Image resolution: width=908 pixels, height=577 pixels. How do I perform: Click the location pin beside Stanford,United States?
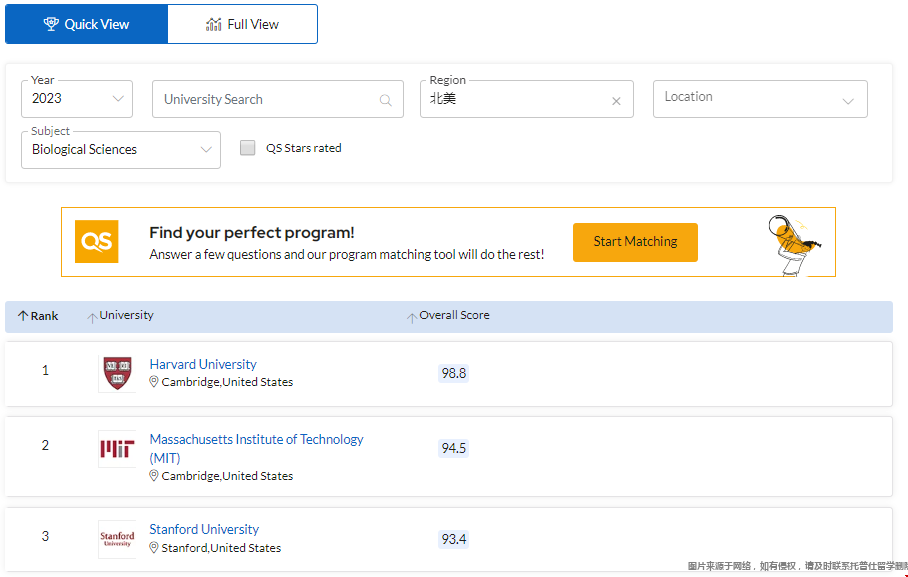(x=153, y=547)
